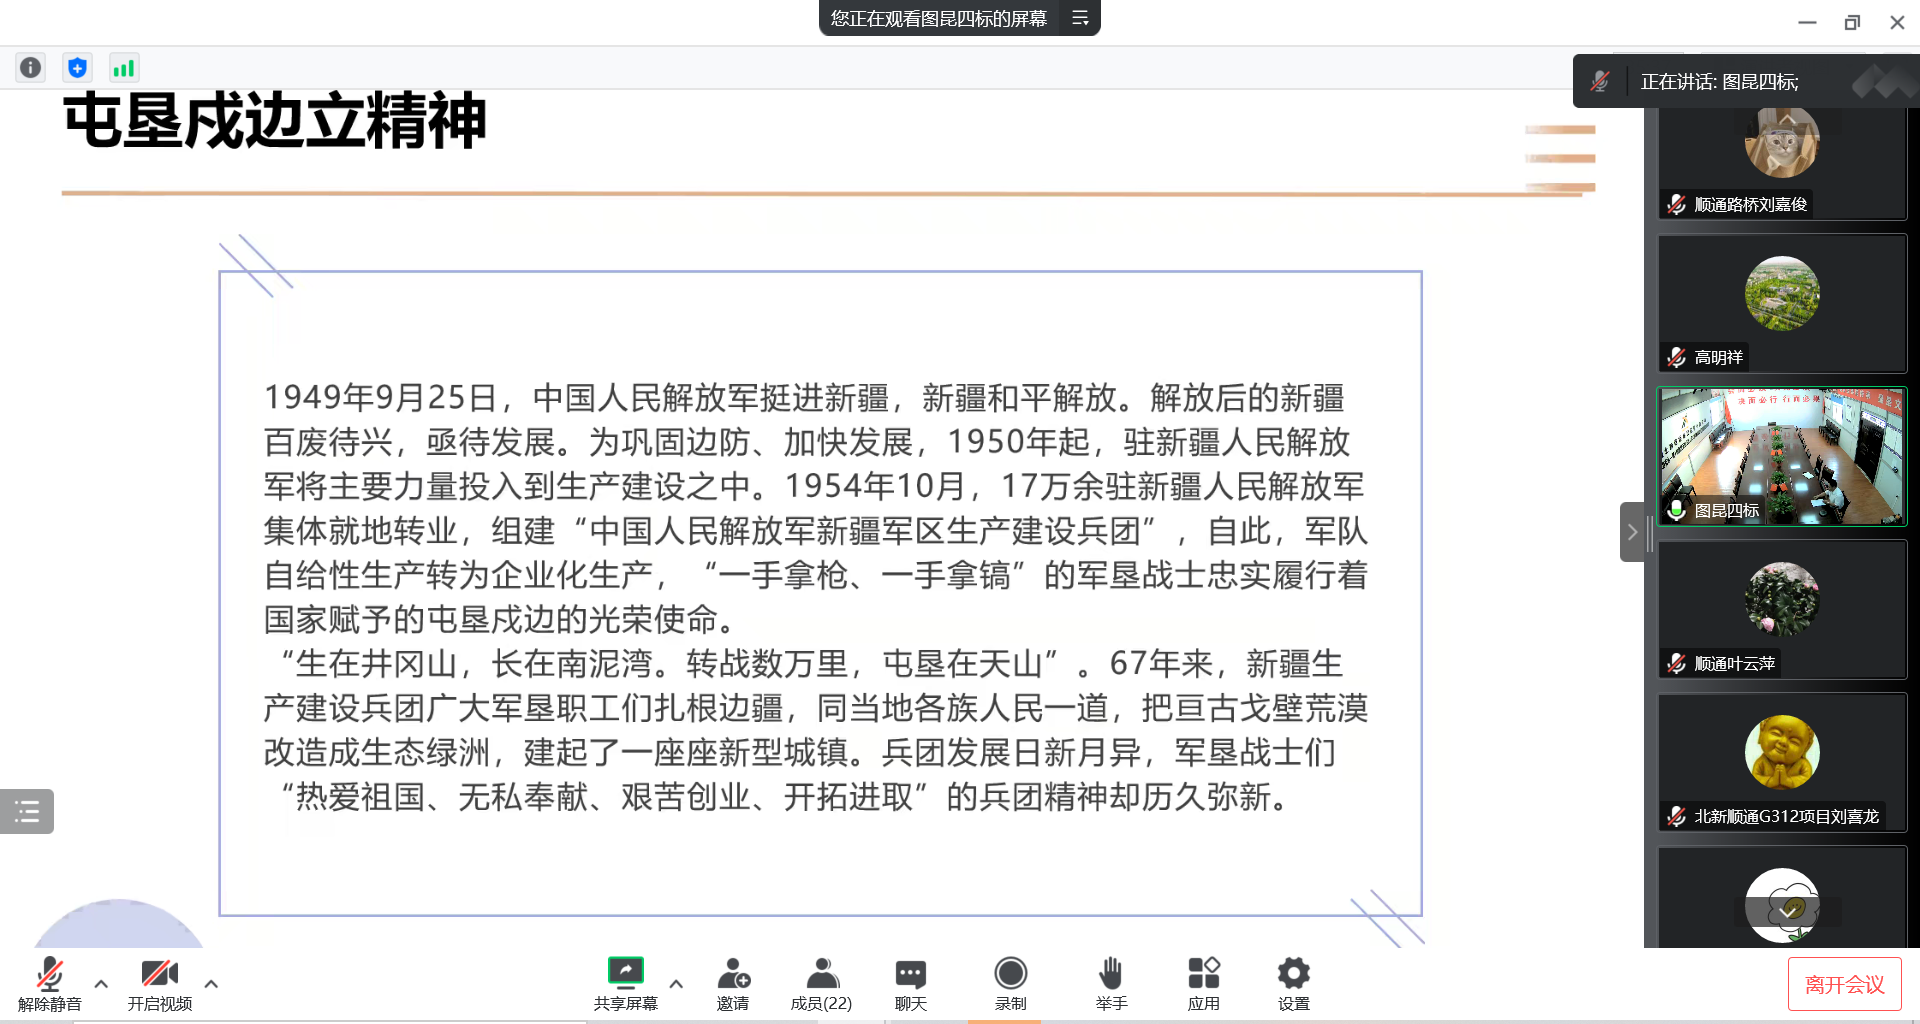
Task: Open the Apps menu
Action: pos(1203,984)
